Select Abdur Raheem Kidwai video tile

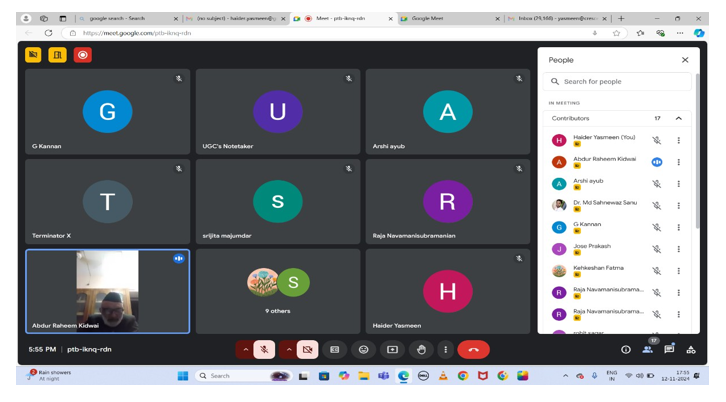[107, 291]
